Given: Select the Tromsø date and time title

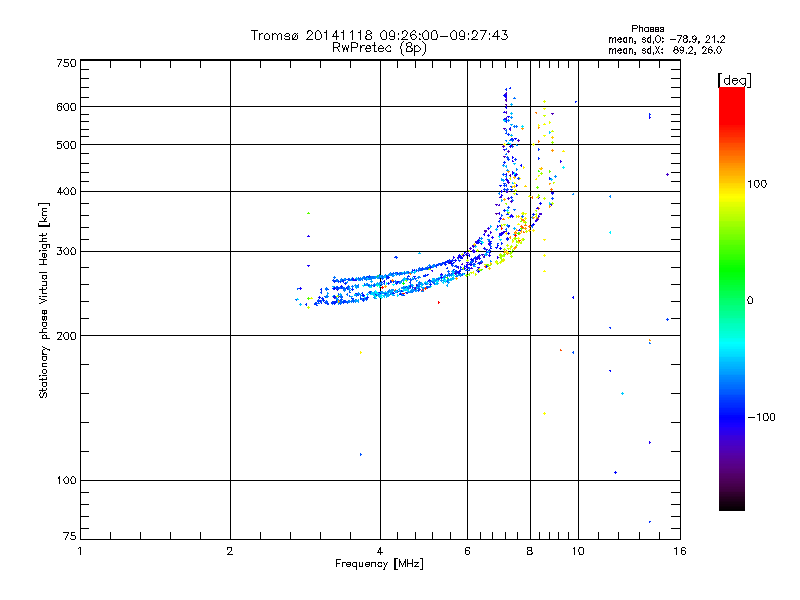Looking at the screenshot, I should [x=379, y=35].
